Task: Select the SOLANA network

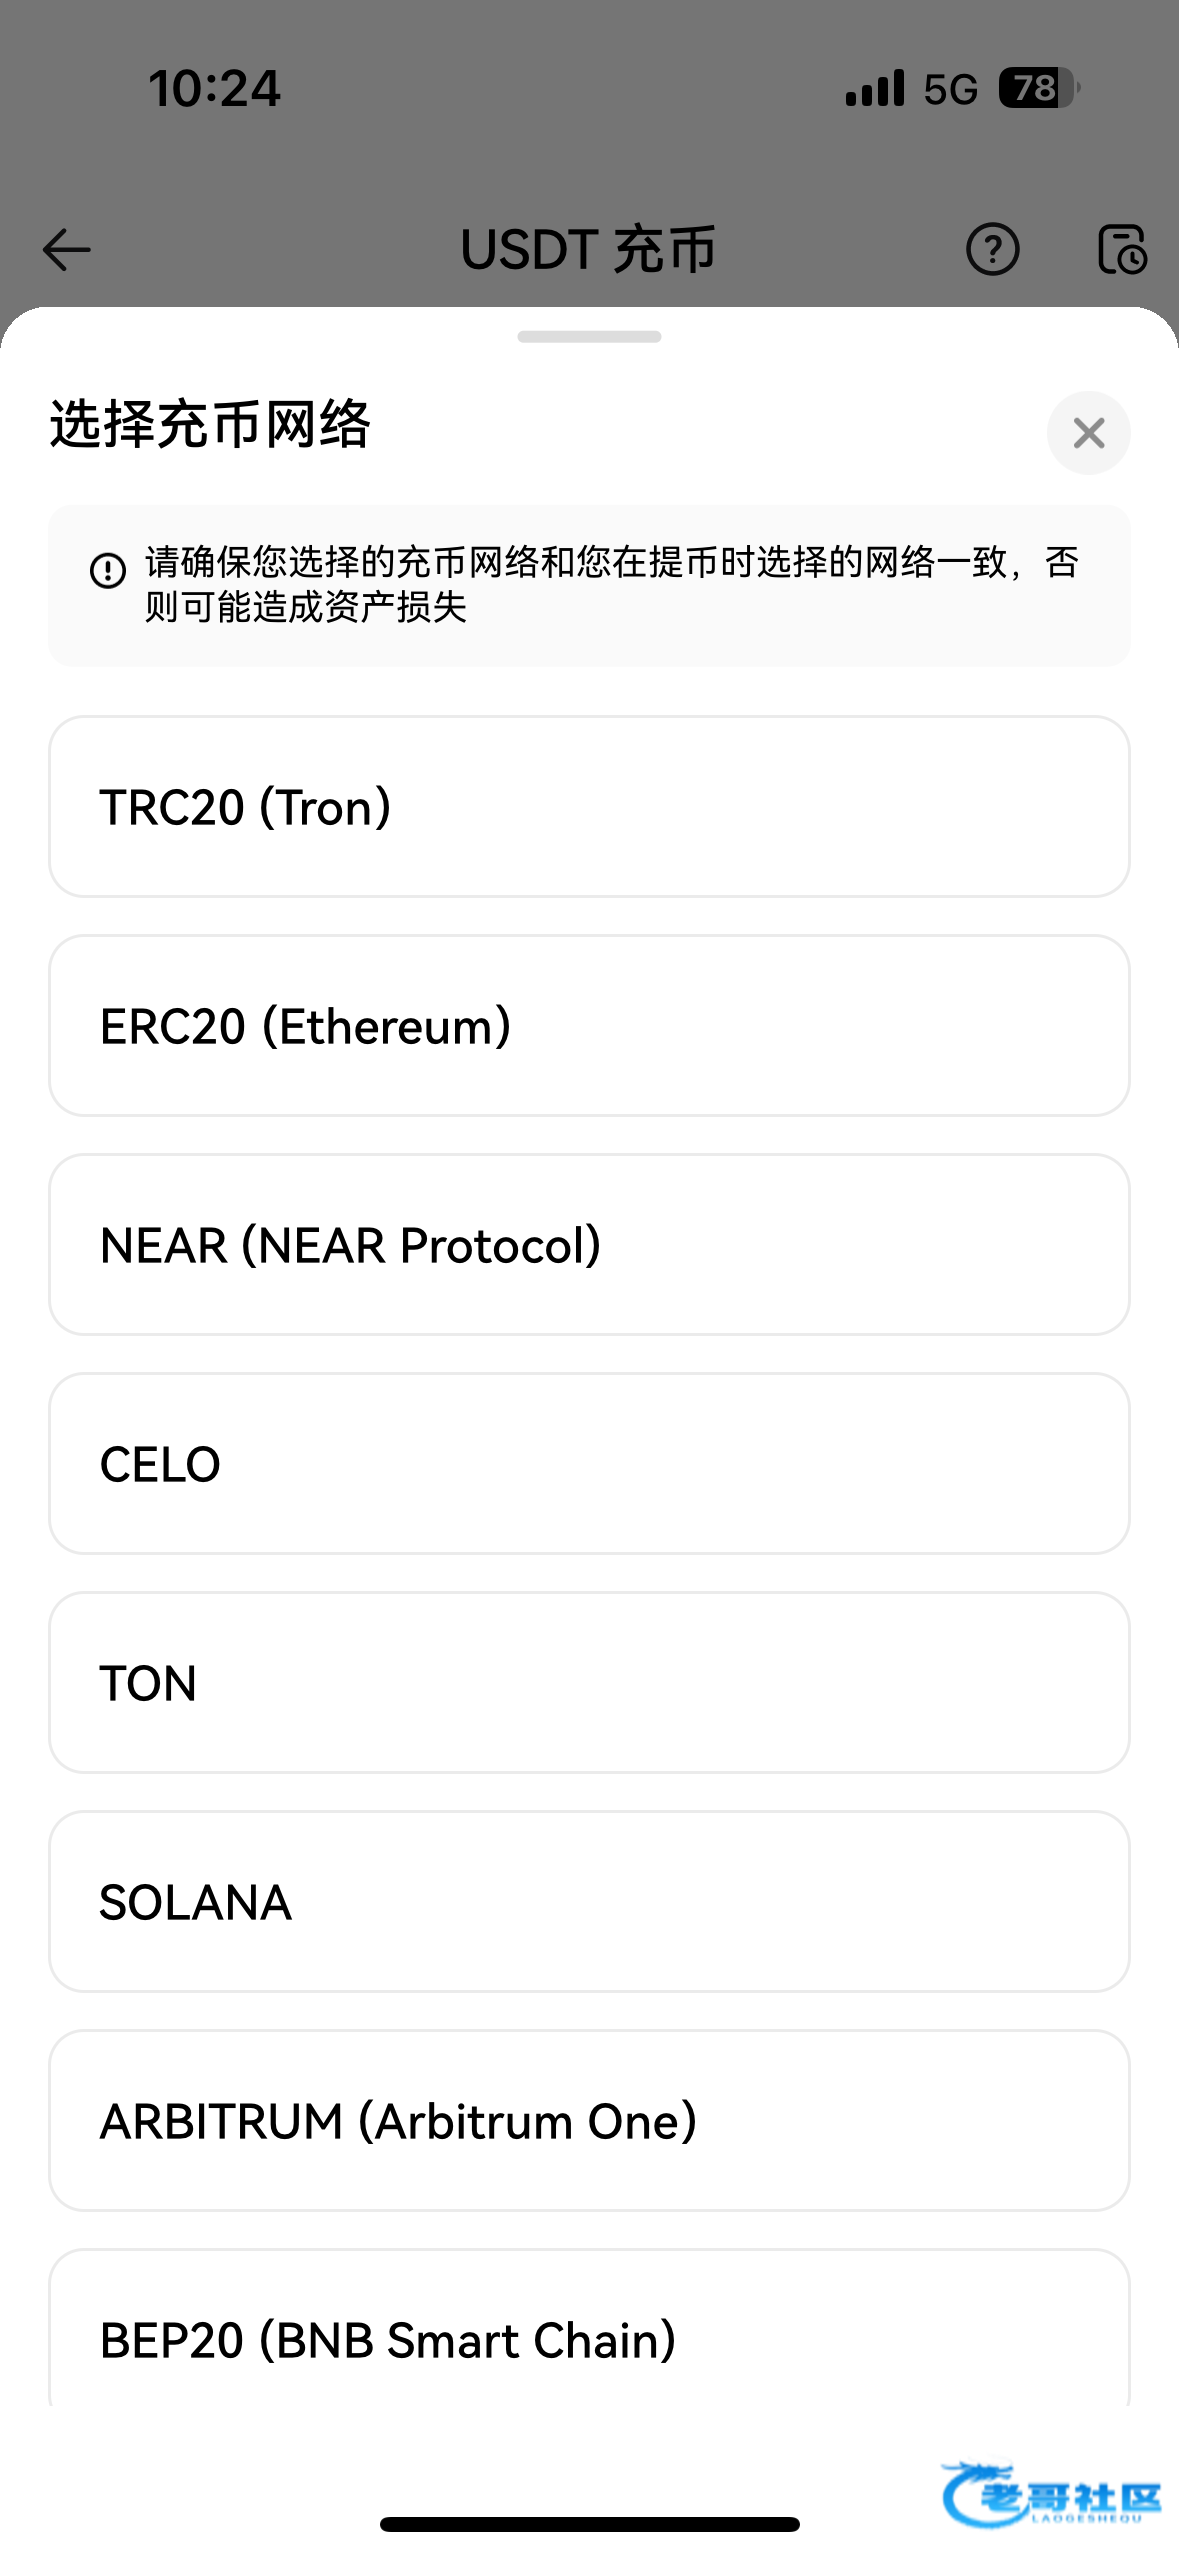Action: 589,1902
